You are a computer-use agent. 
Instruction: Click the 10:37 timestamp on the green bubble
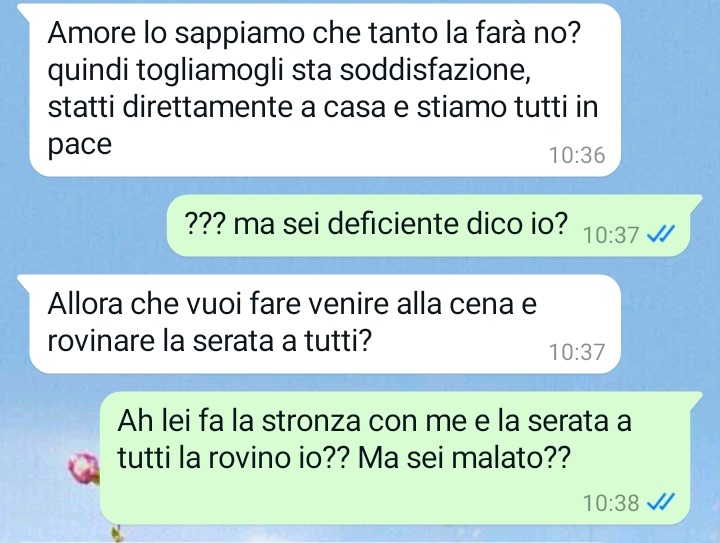tap(611, 235)
